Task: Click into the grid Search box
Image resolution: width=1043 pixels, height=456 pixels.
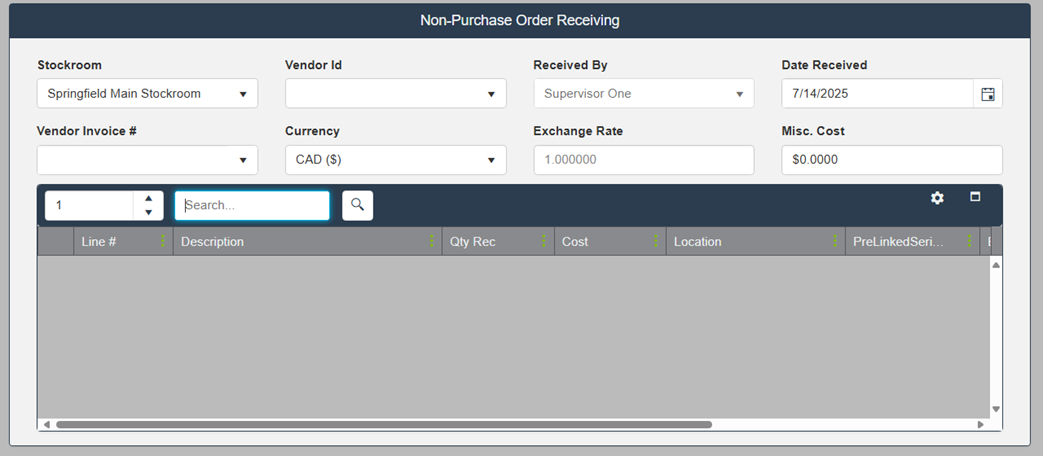Action: click(x=252, y=205)
